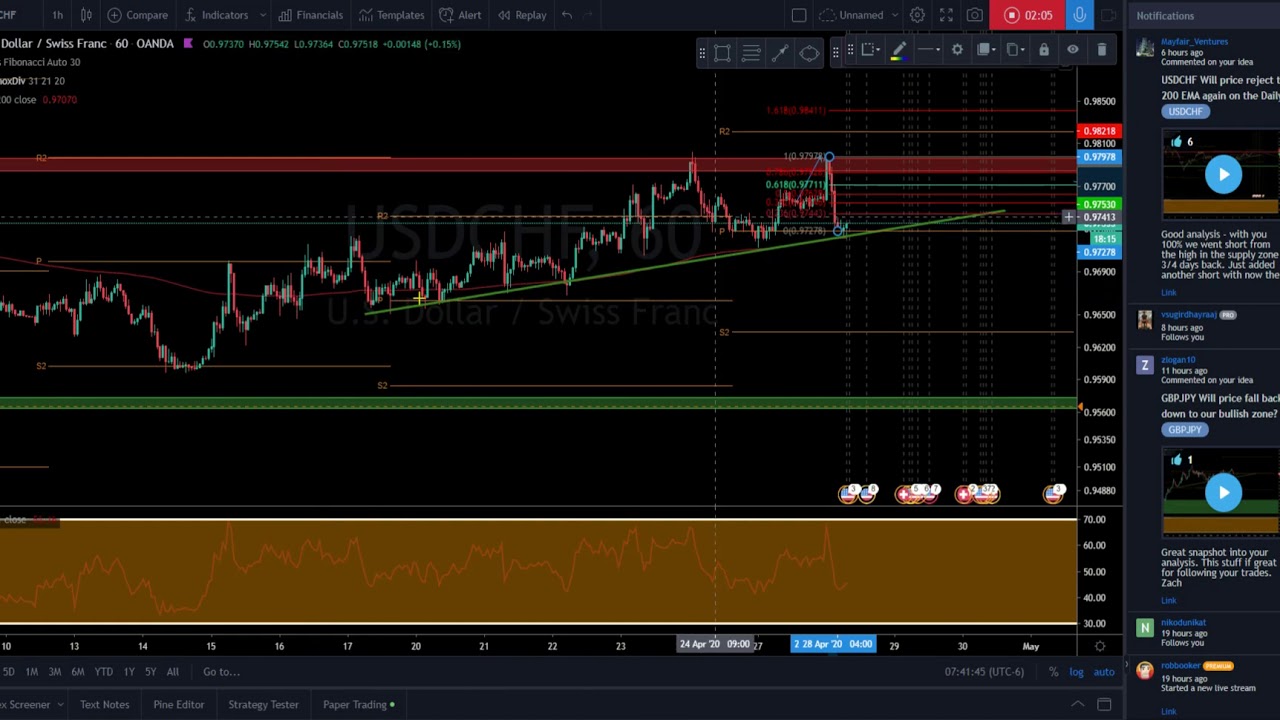The image size is (1280, 720).
Task: Select the 1M date range
Action: click(x=31, y=672)
